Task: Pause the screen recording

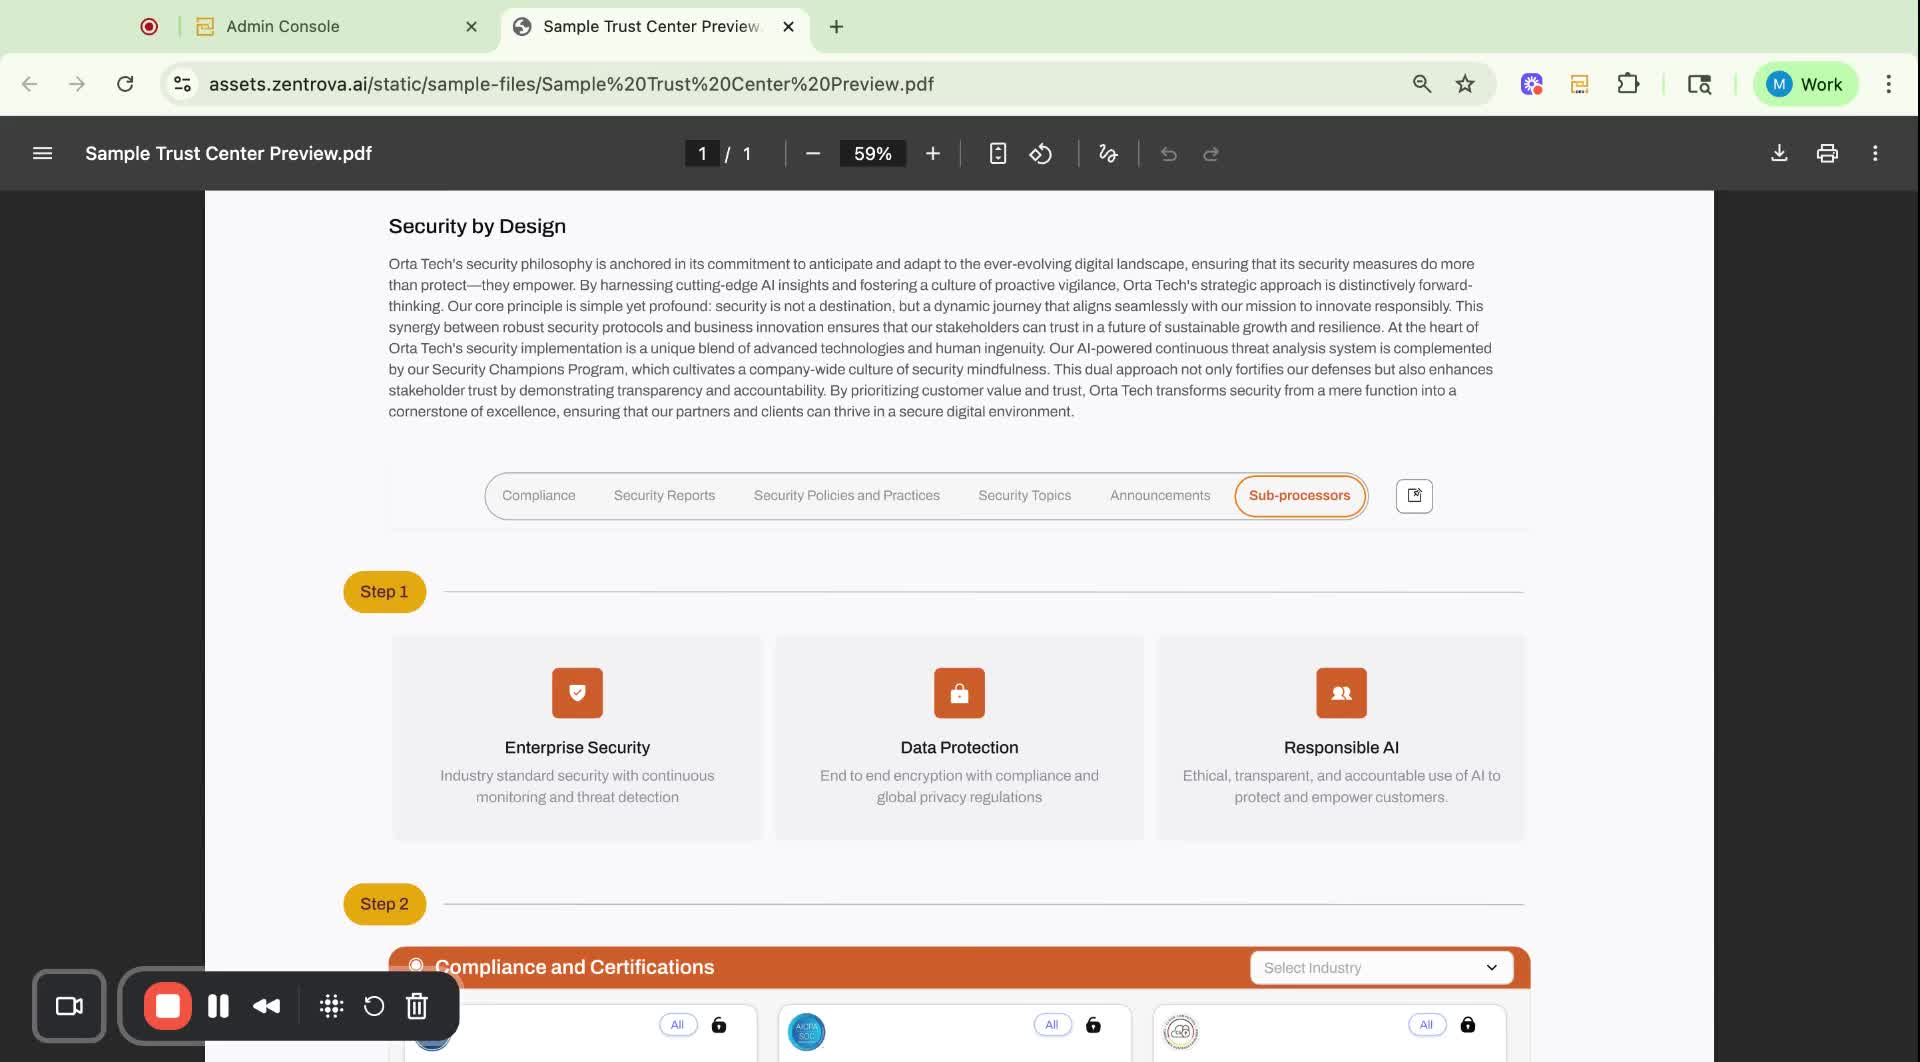Action: pyautogui.click(x=218, y=1006)
